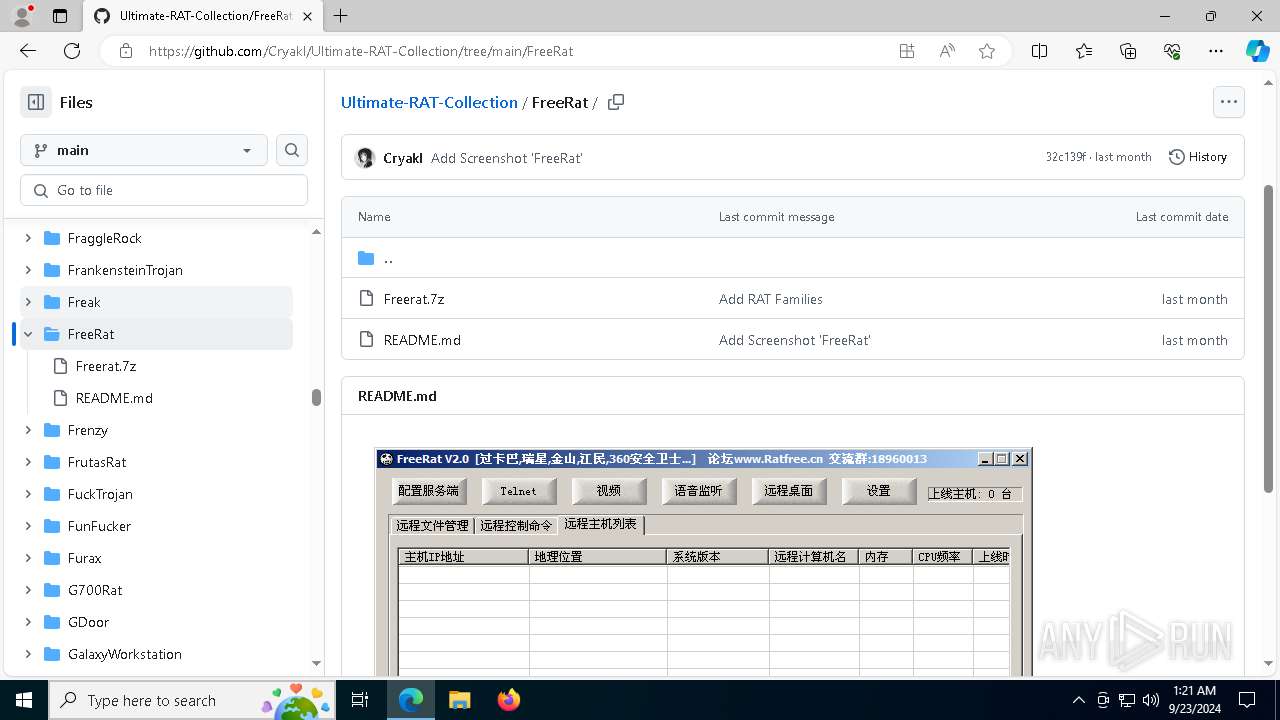The image size is (1280, 720).
Task: Open the tab actions menu icon
Action: [x=60, y=16]
